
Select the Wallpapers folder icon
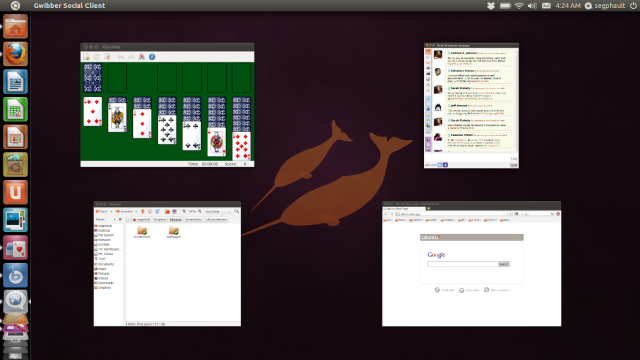click(x=173, y=232)
